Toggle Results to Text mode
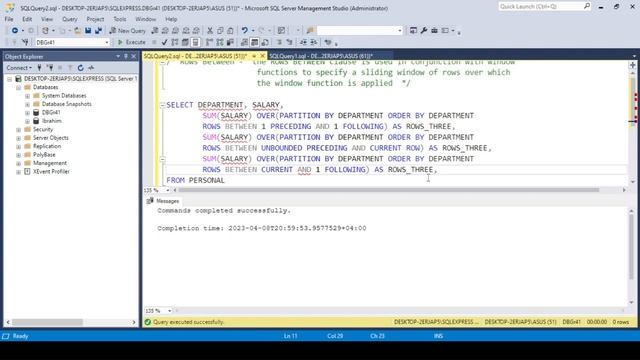 (244, 42)
